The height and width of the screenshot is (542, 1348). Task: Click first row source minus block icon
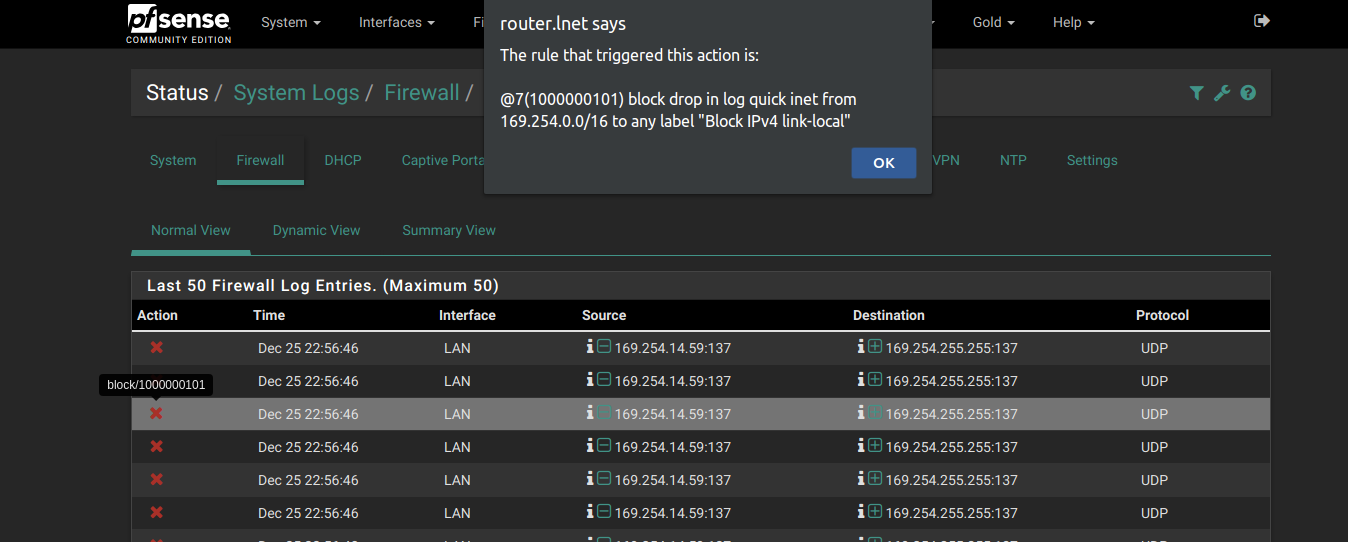coord(604,347)
